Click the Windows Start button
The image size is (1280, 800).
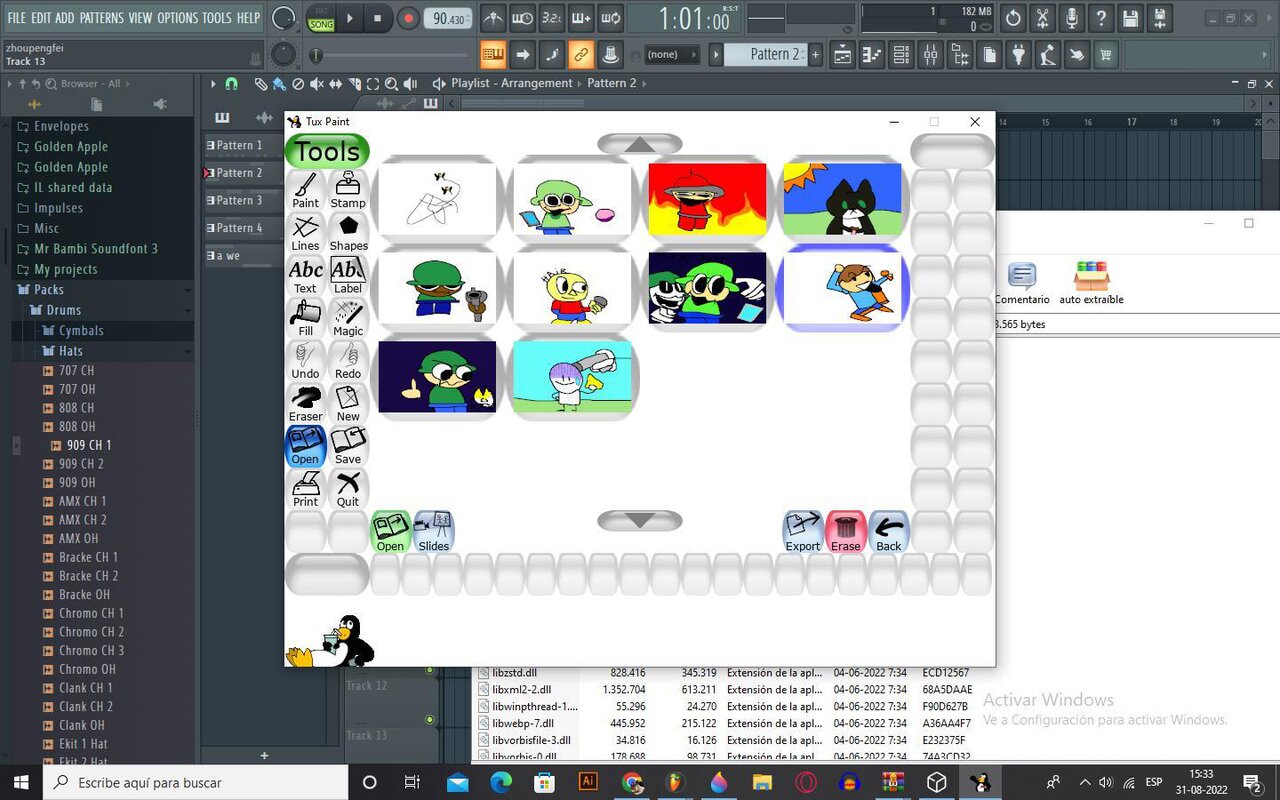pos(21,782)
